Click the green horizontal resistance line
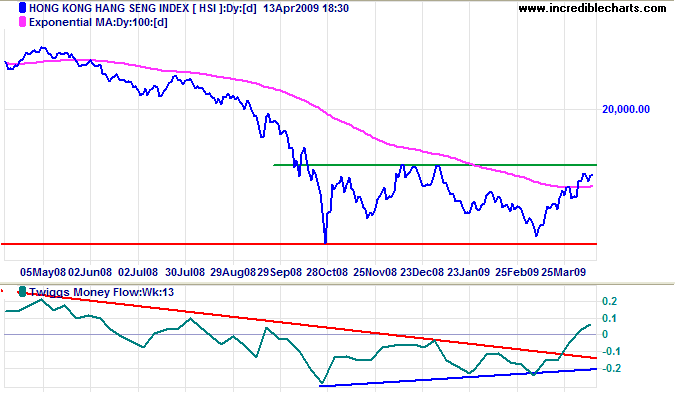Screen dimensions: 675x395 435,165
